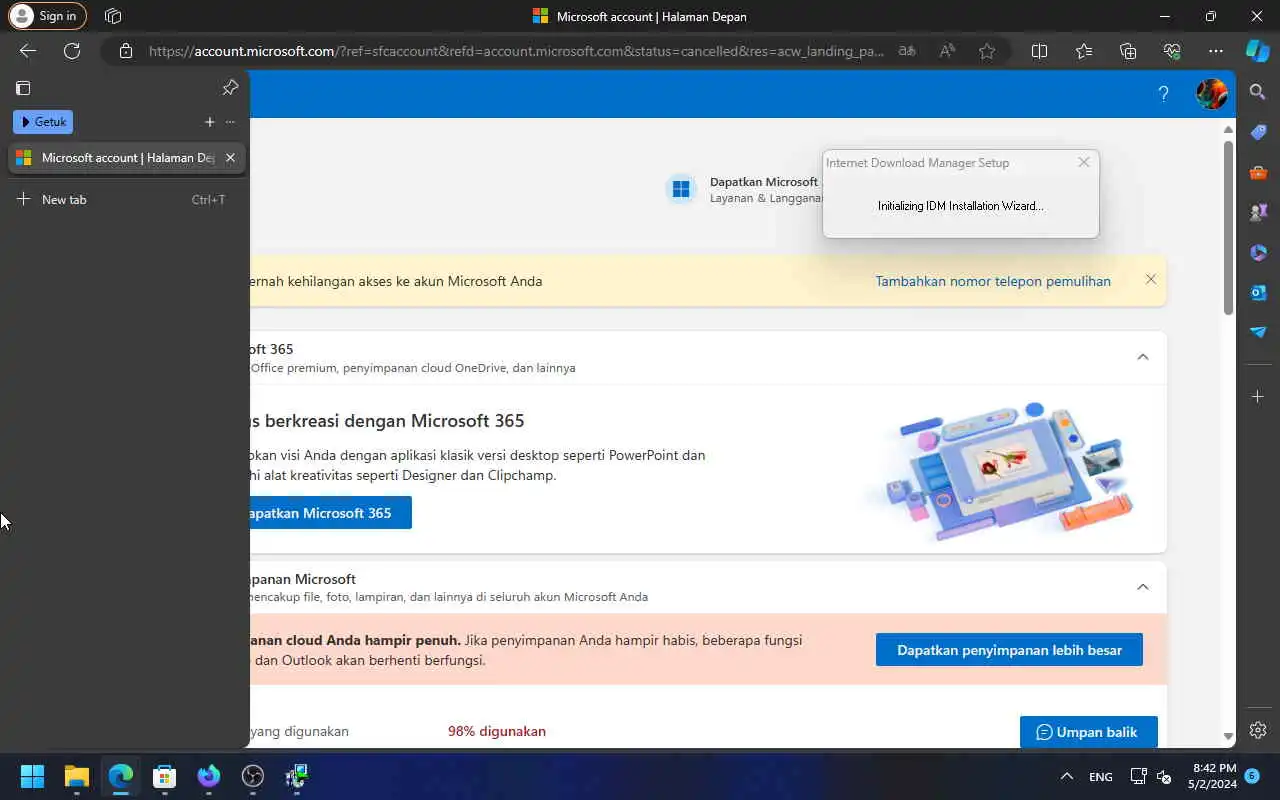Image resolution: width=1280 pixels, height=800 pixels.
Task: Collapse the Penyimpanan Microsoft section chevron
Action: point(1143,587)
